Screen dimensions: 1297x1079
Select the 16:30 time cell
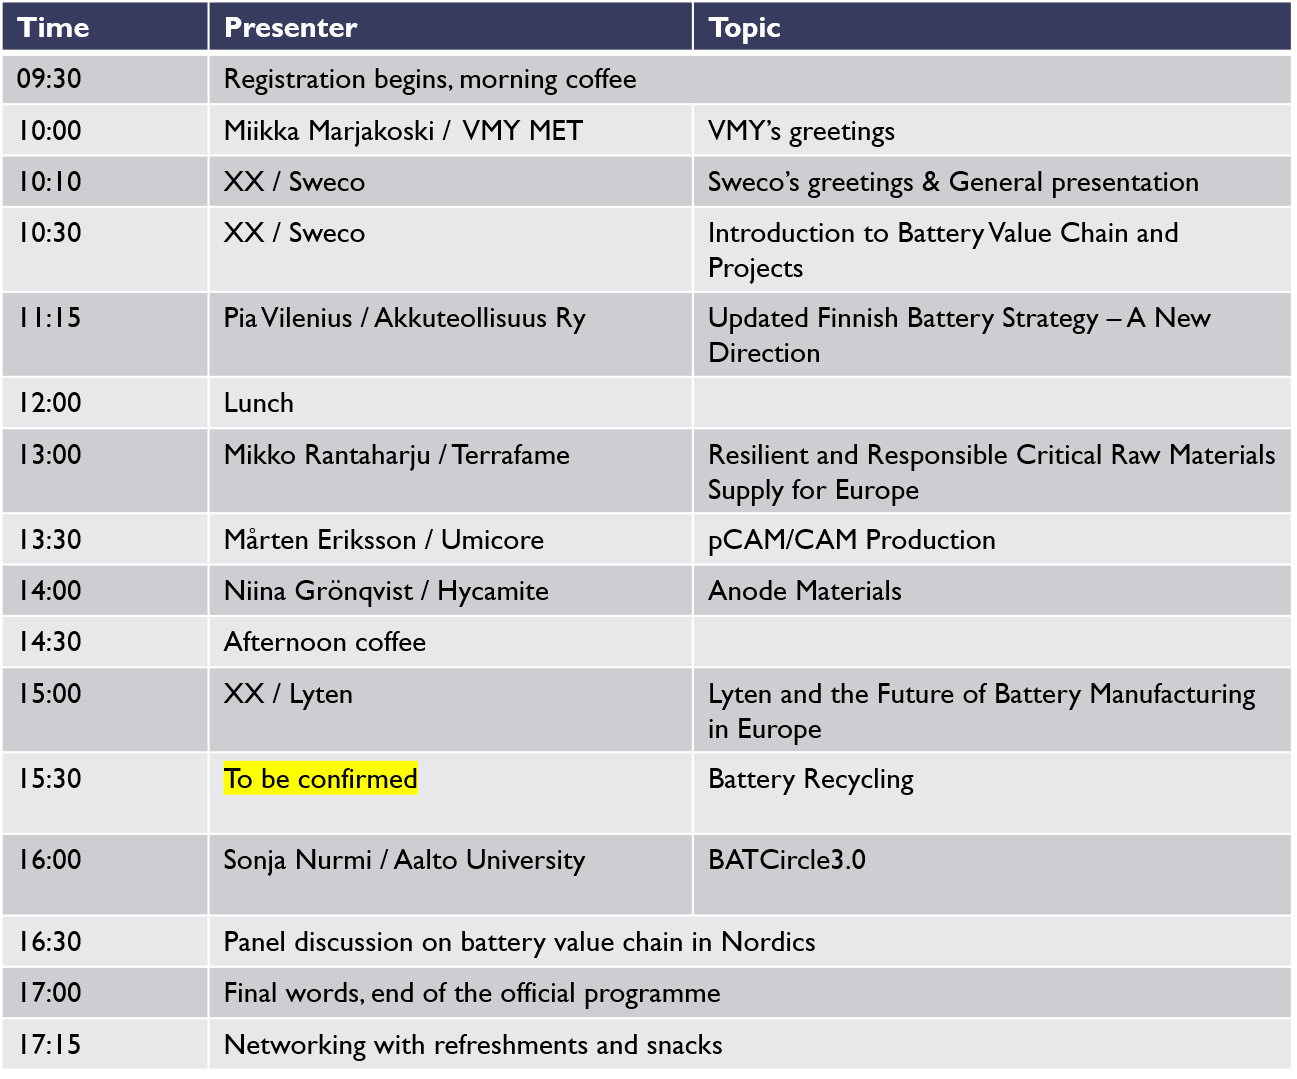pyautogui.click(x=105, y=942)
